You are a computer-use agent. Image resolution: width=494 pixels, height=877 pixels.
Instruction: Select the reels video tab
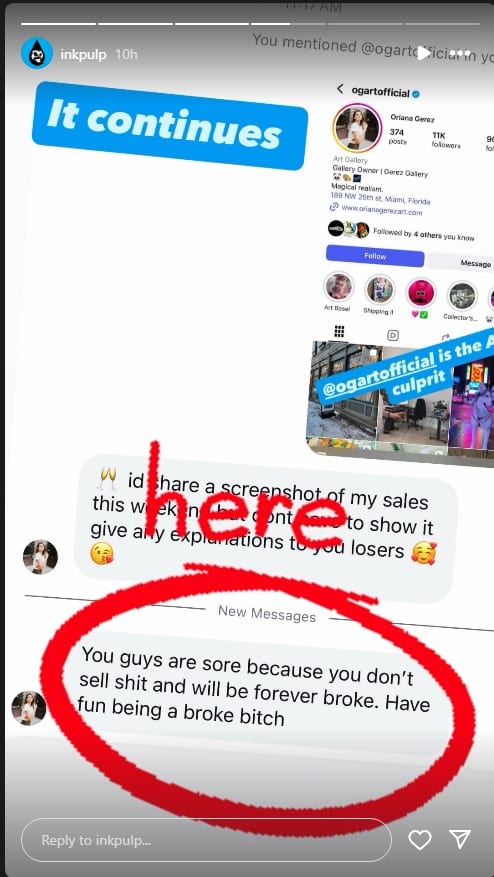click(393, 335)
